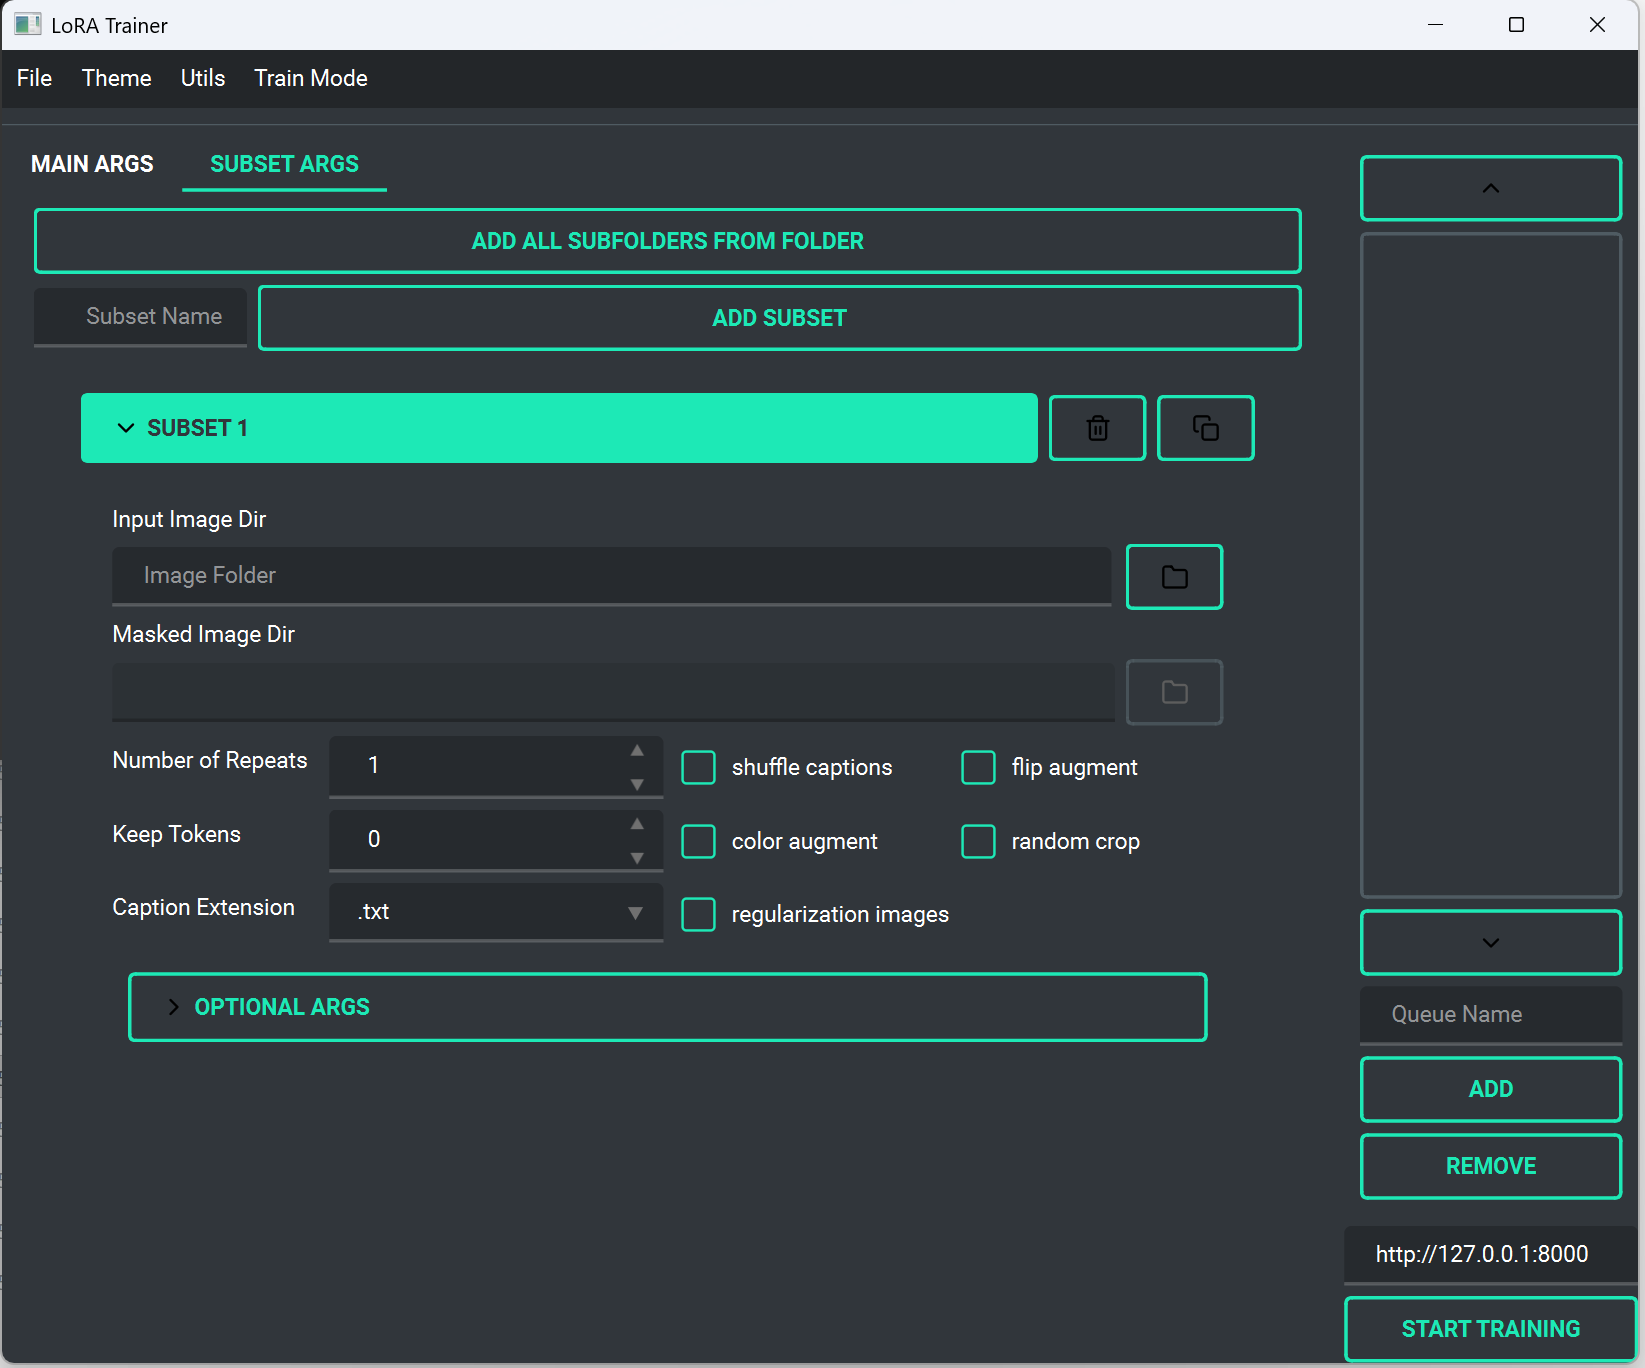
Task: Expand the Optional Args section
Action: coord(667,1007)
